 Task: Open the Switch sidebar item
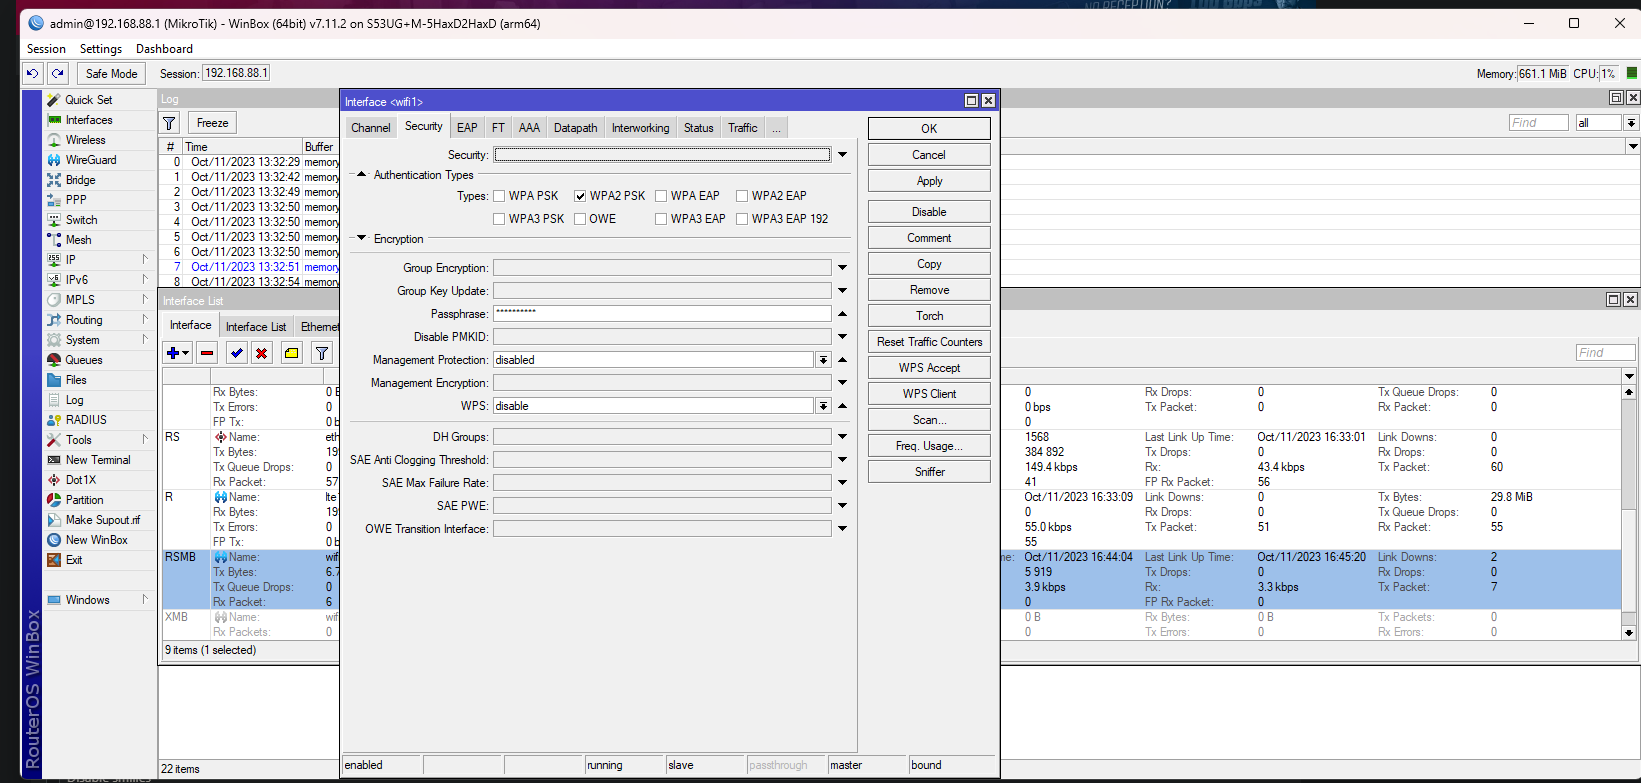pos(81,220)
